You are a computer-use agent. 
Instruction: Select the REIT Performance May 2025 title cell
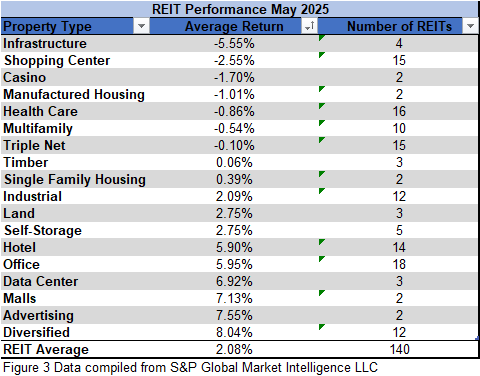[240, 9]
